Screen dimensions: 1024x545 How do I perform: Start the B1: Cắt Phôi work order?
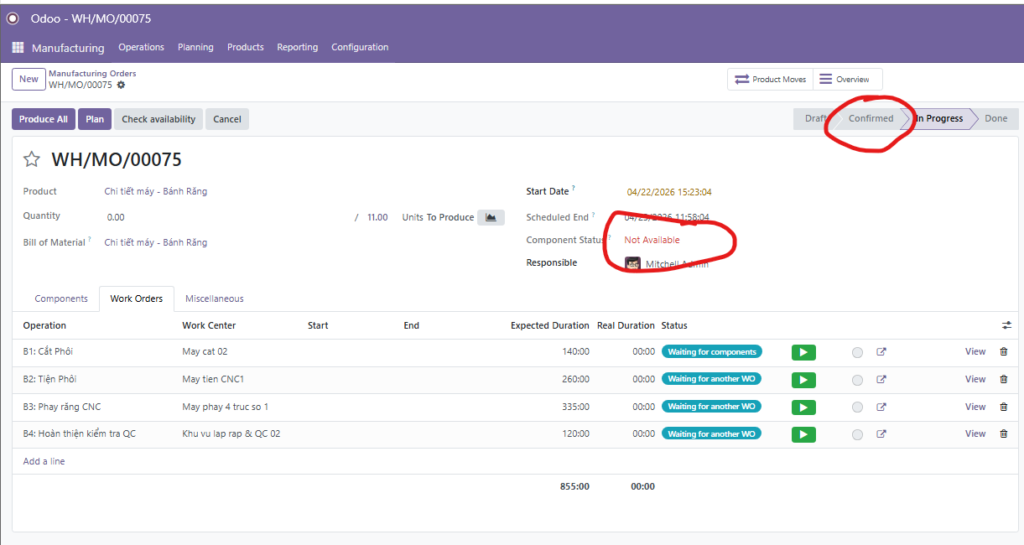coord(803,352)
